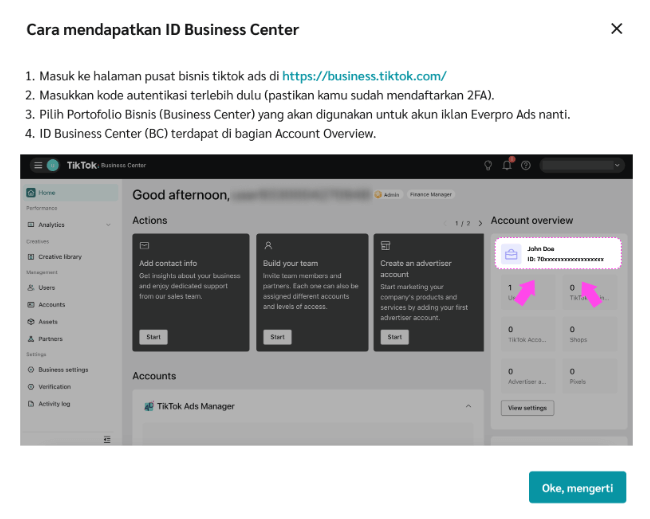
Task: Click the TikTok Business Center logo
Action: (106, 165)
